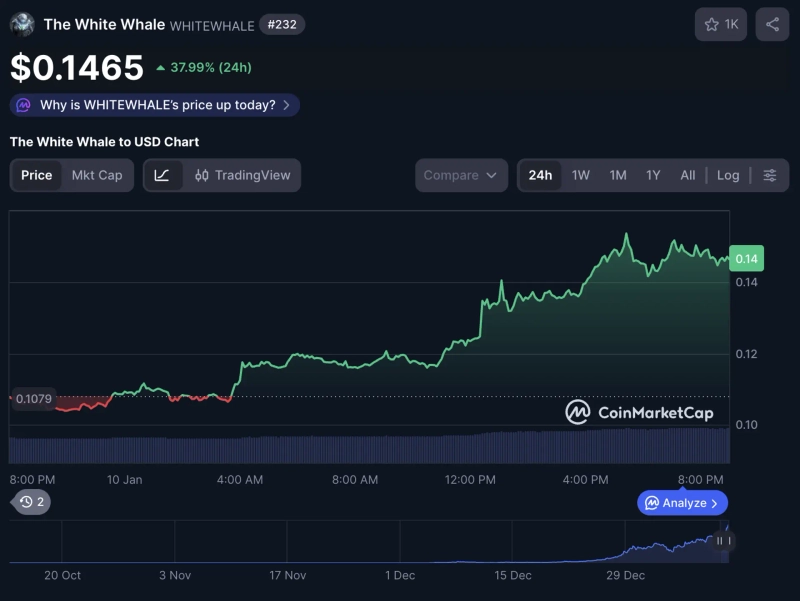Viewport: 800px width, 601px height.
Task: Expand the Analyze button chevron
Action: (x=714, y=503)
